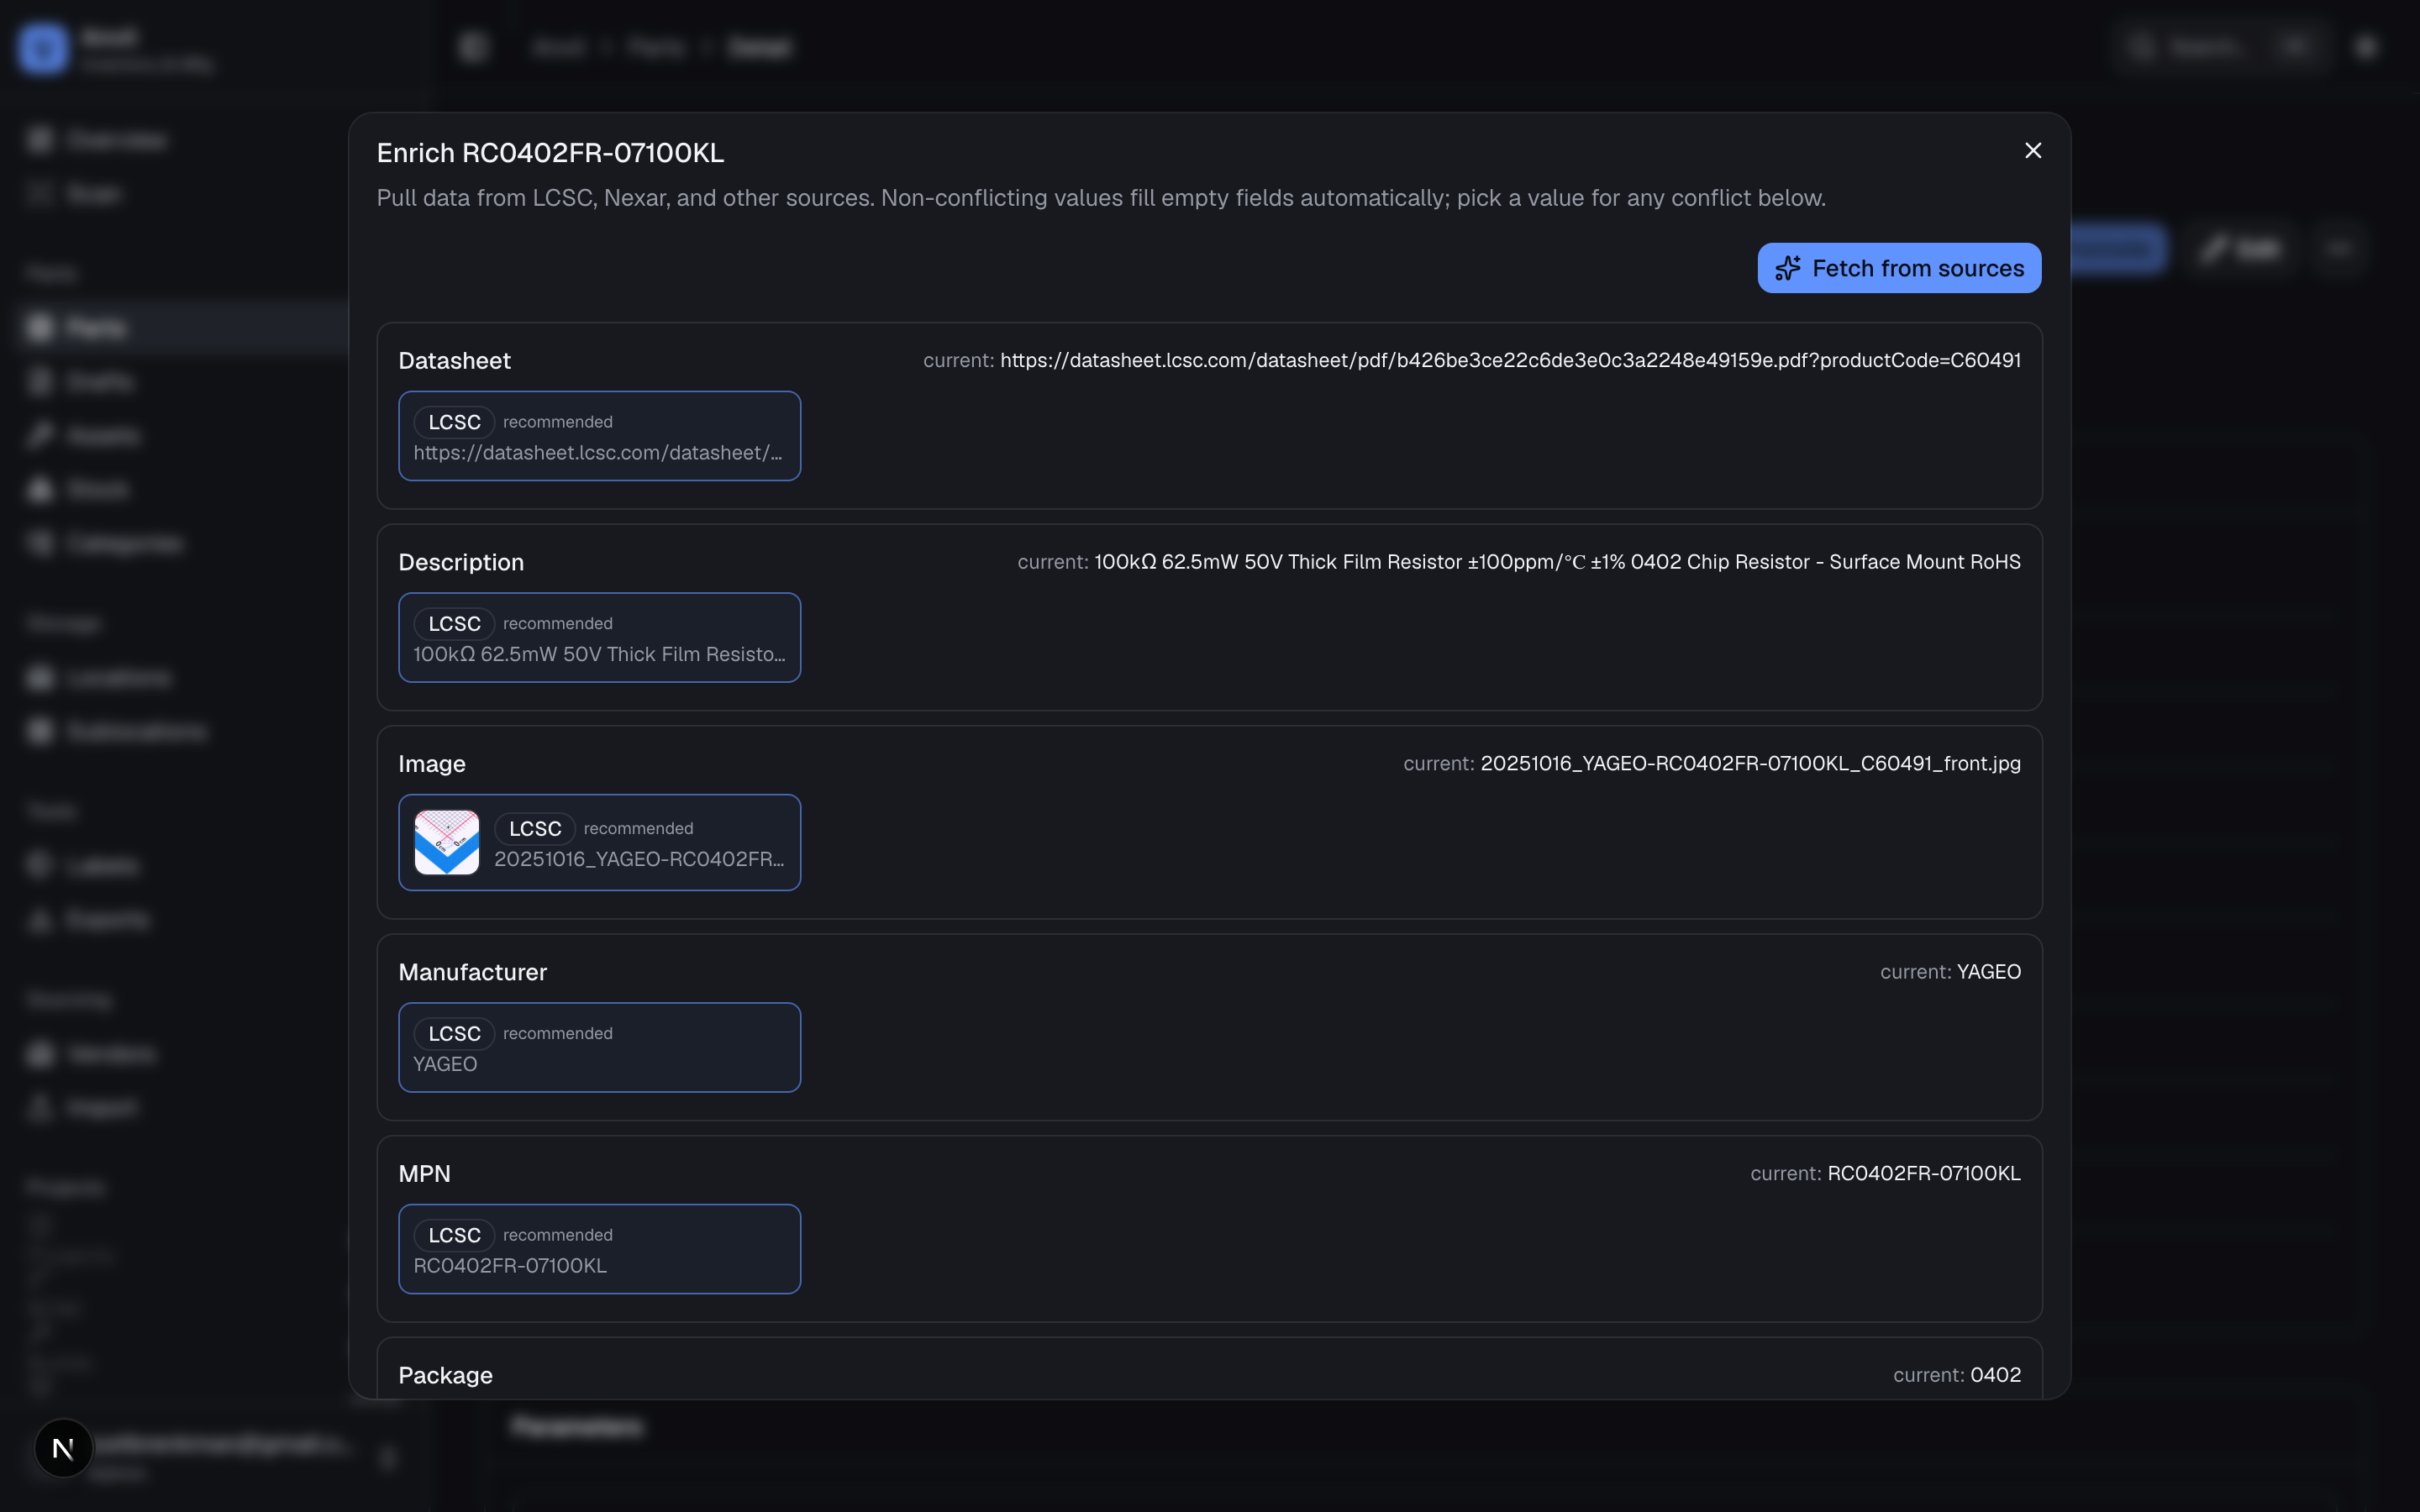Click the 'current: 0402' package value
This screenshot has width=2420, height=1512.
1957,1375
